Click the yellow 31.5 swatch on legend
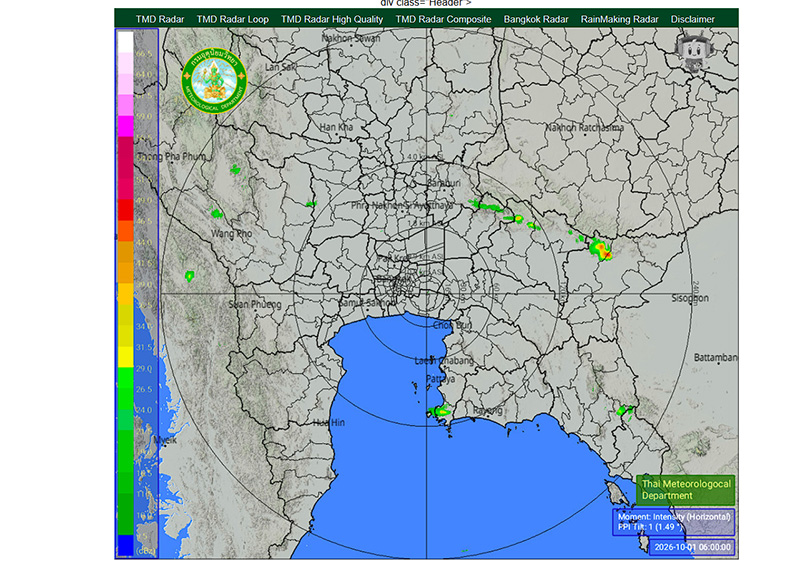This screenshot has height=562, width=800. coord(126,356)
